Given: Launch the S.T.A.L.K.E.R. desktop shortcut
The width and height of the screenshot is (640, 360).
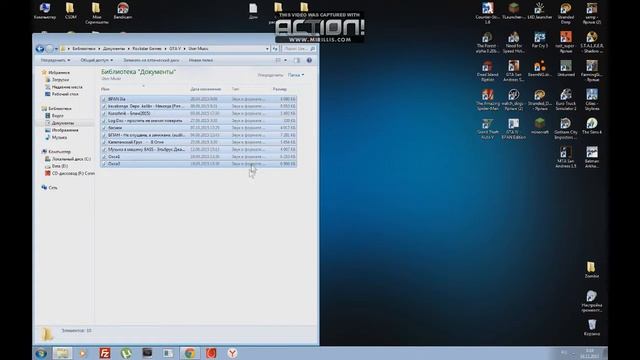Looking at the screenshot, I should click(x=592, y=42).
